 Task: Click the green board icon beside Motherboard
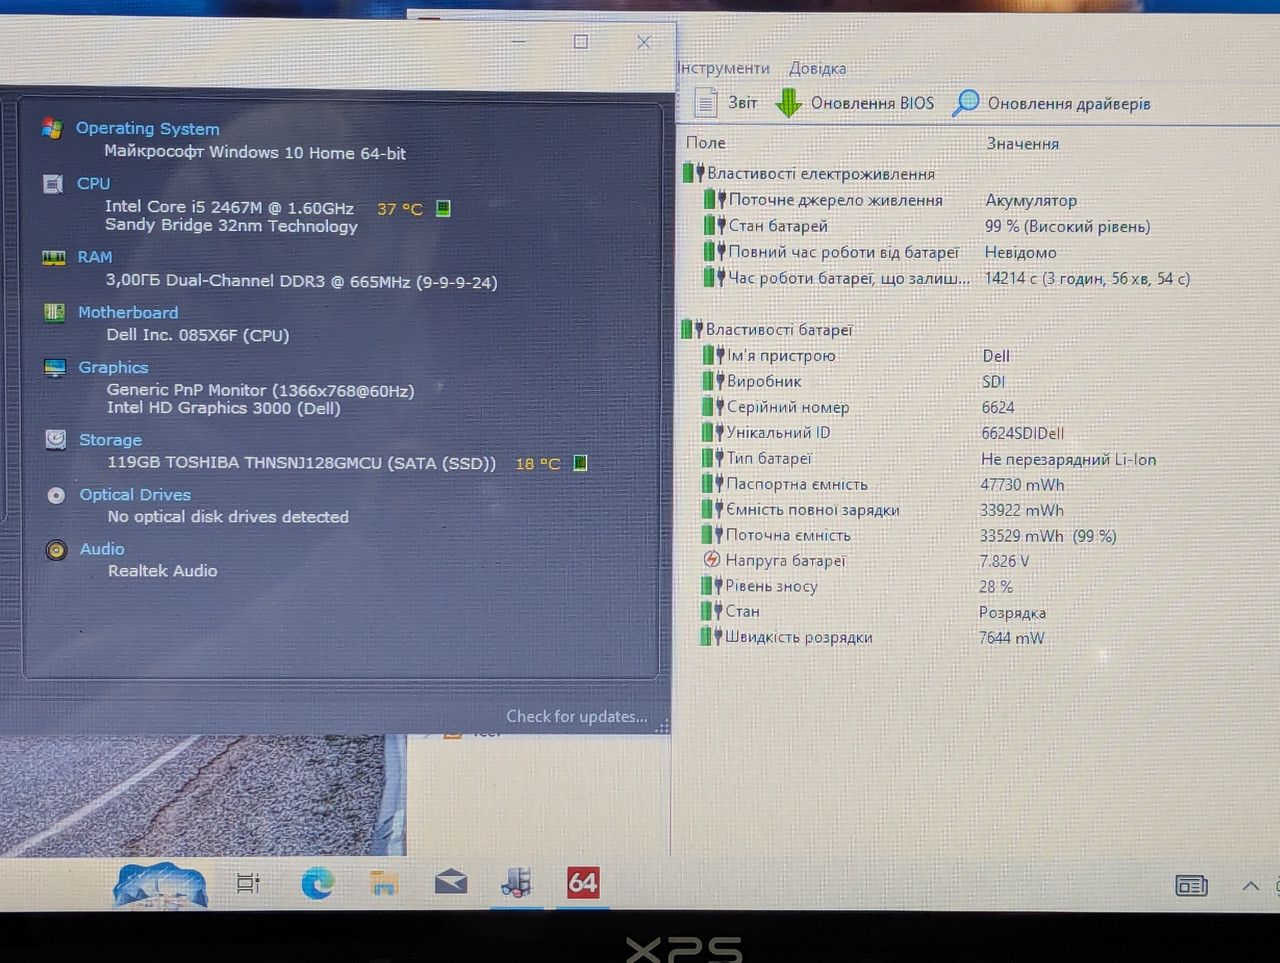(54, 313)
